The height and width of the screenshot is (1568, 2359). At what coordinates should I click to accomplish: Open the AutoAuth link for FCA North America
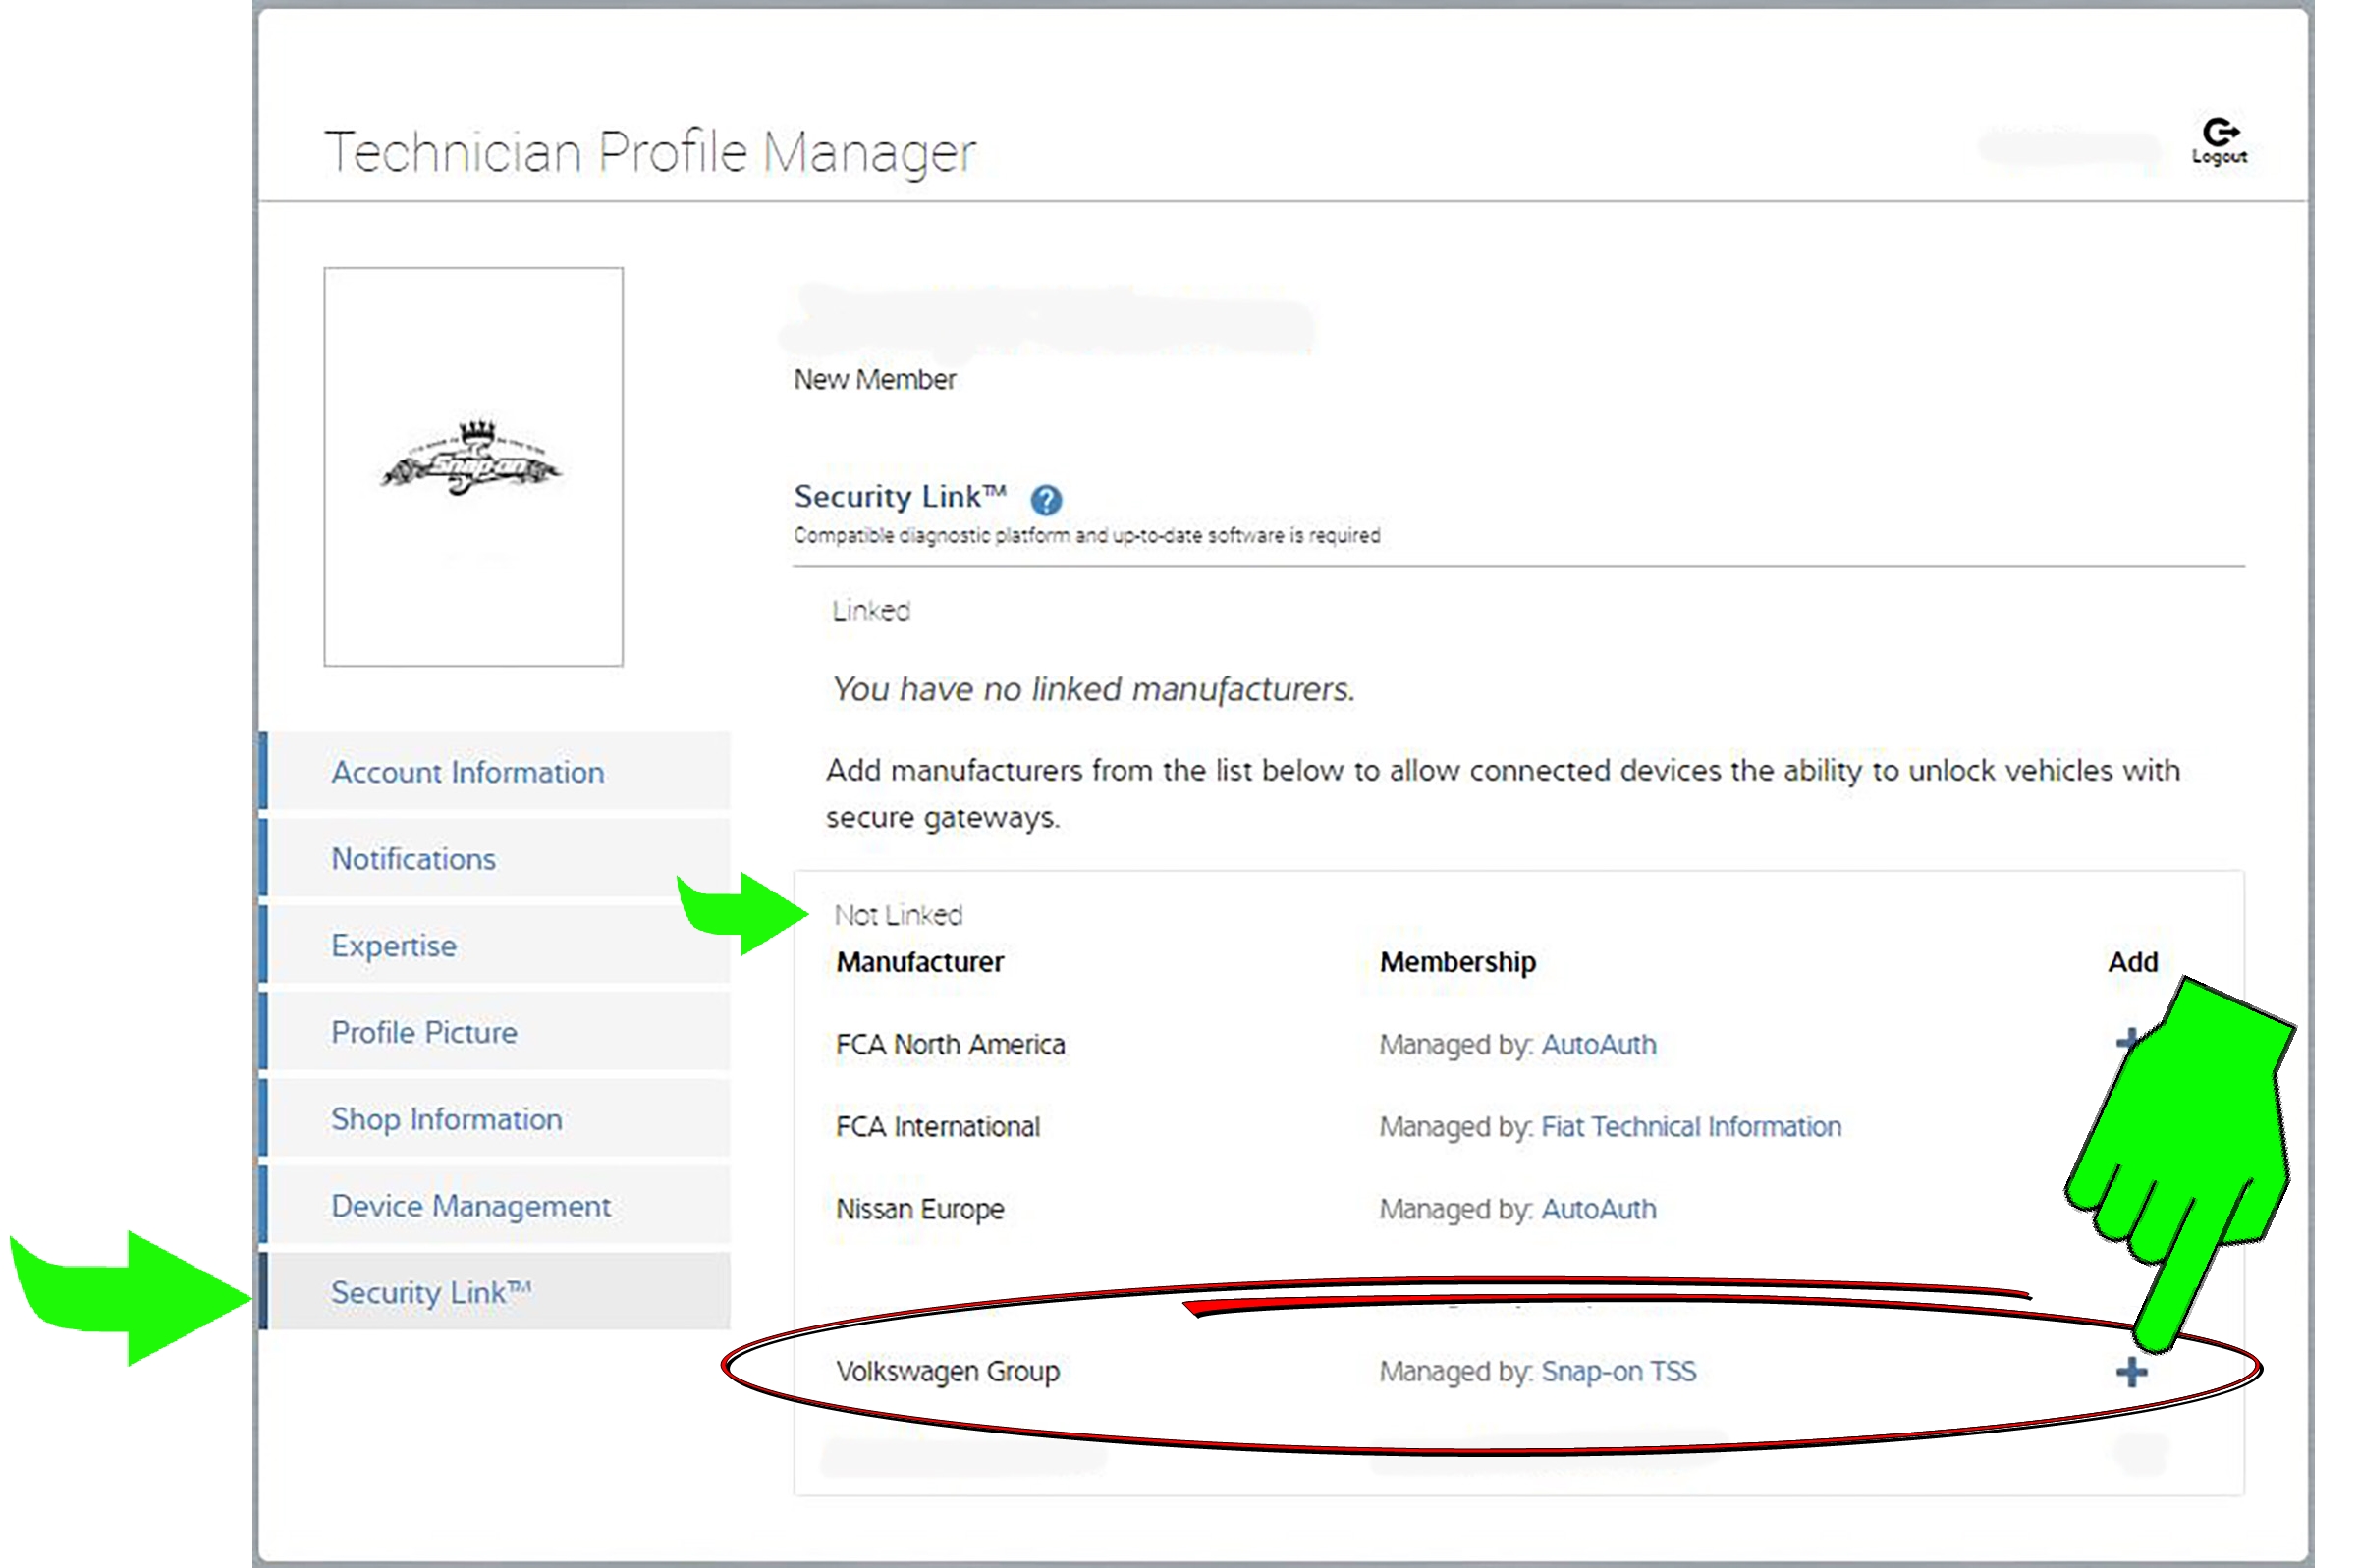tap(1598, 1044)
